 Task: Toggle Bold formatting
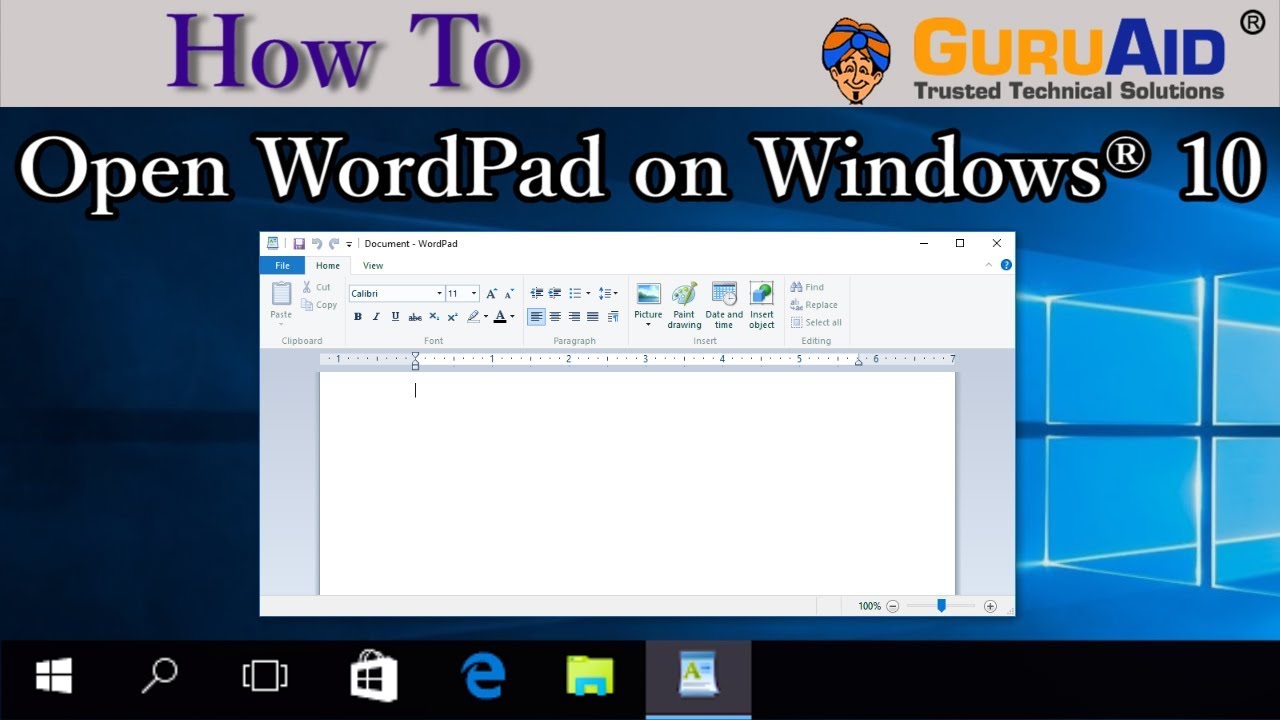(x=358, y=317)
